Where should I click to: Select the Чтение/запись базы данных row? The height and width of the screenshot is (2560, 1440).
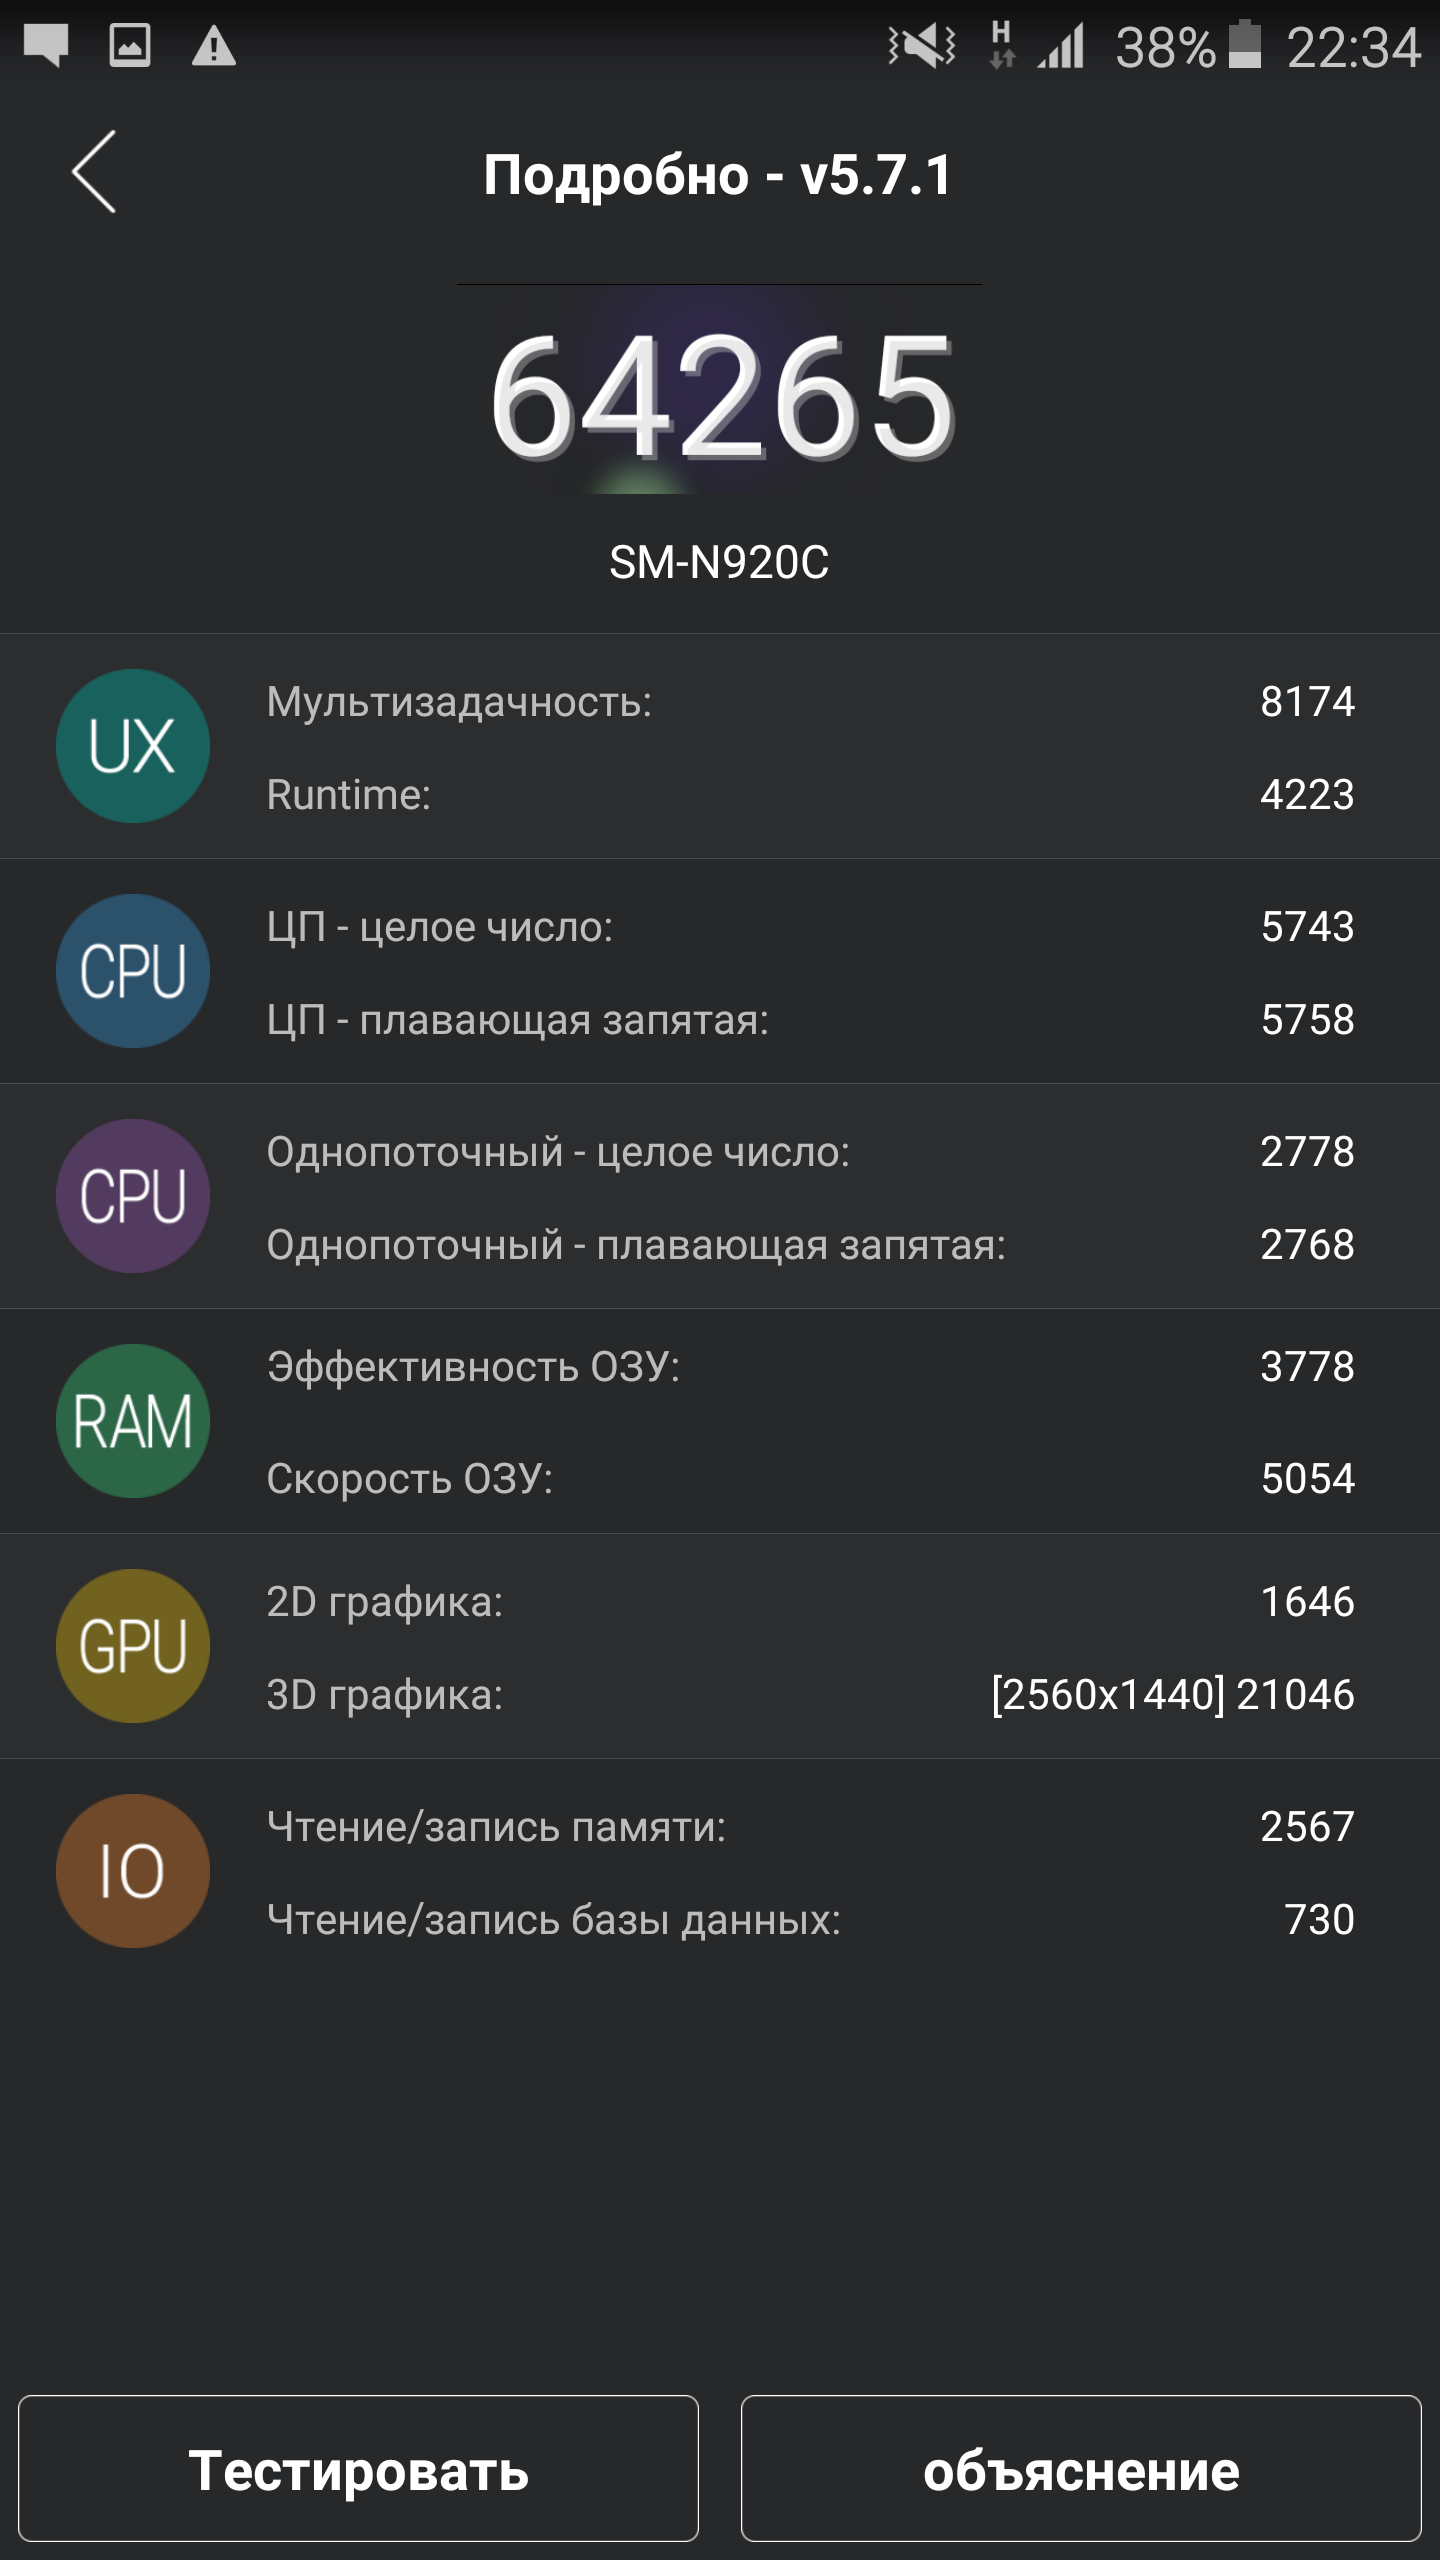pos(810,1920)
